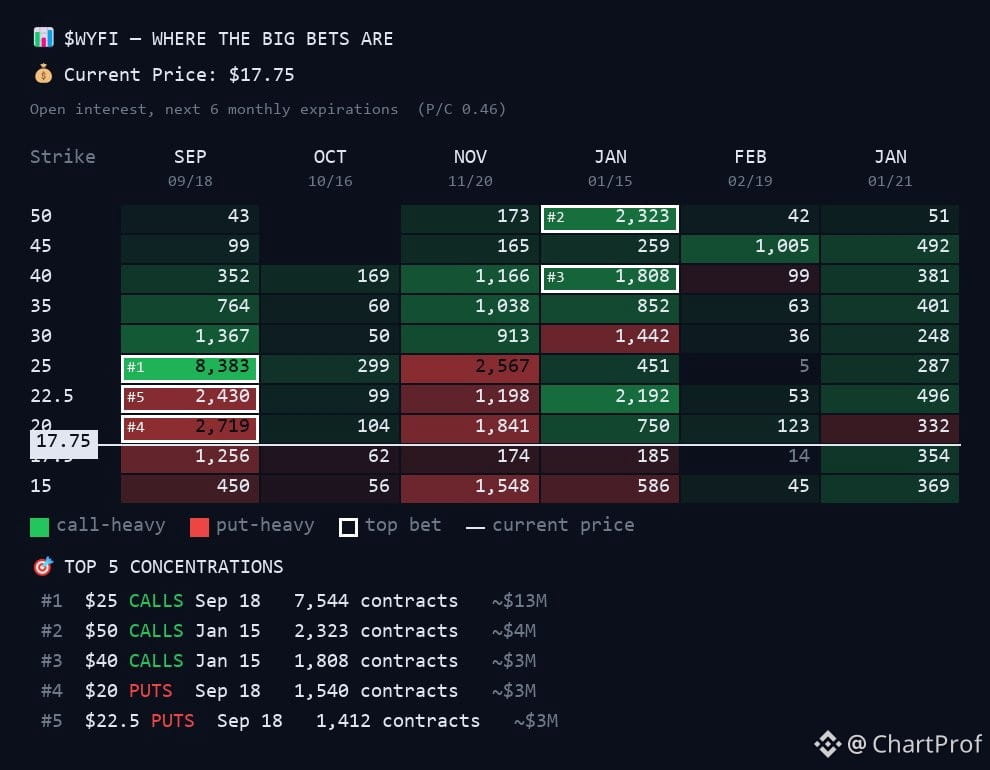Select the JAN 01/21 column header
Screen dimensions: 990x770
[x=890, y=167]
